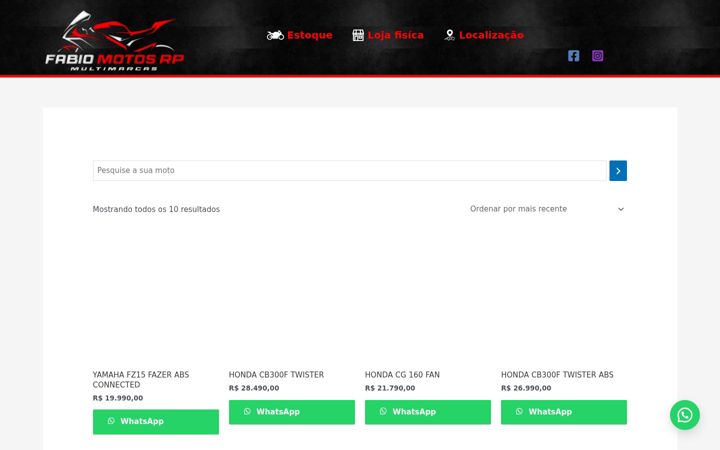The image size is (720, 450).
Task: Contact via WhatsApp for Honda CG 160 Fan
Action: click(428, 412)
